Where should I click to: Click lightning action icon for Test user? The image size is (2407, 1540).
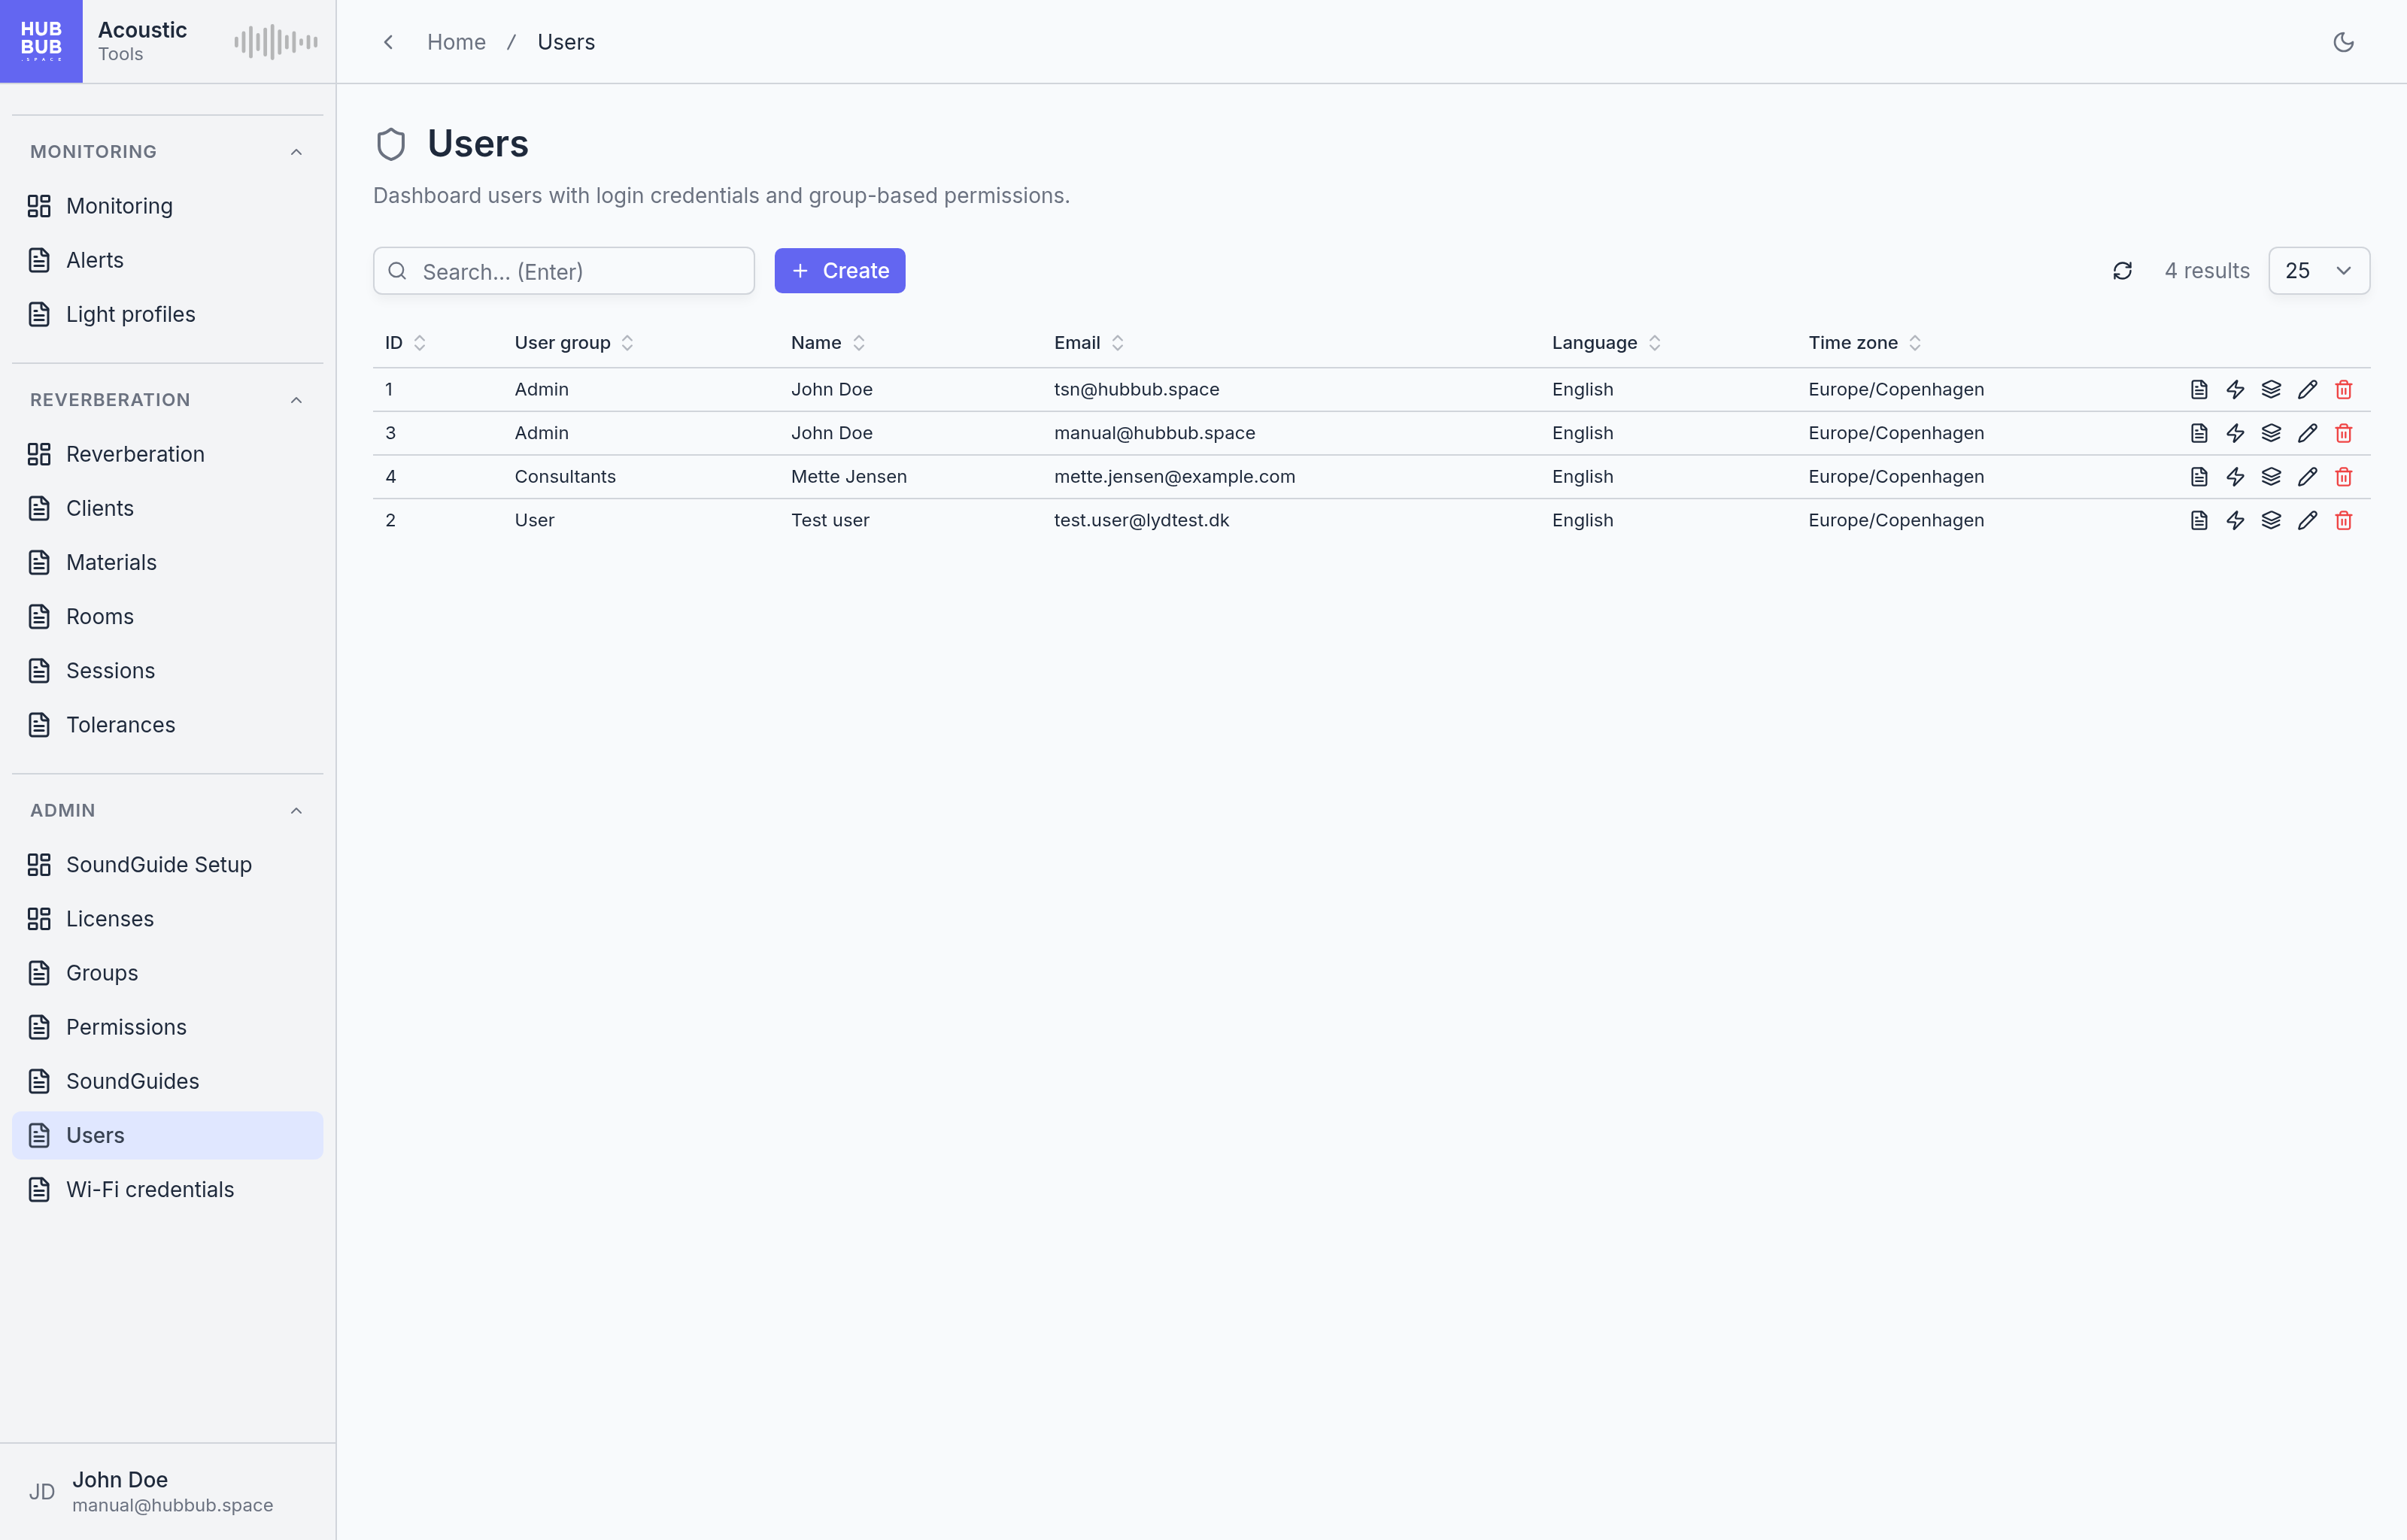tap(2235, 520)
